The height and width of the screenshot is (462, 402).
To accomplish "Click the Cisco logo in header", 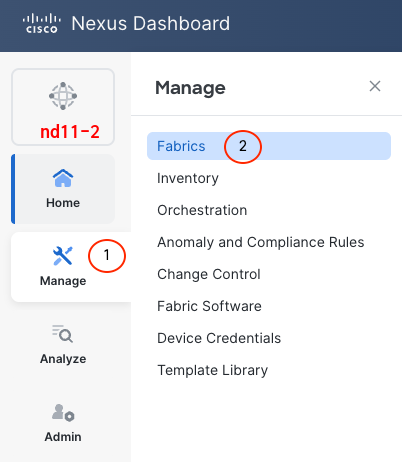I will (x=42, y=23).
